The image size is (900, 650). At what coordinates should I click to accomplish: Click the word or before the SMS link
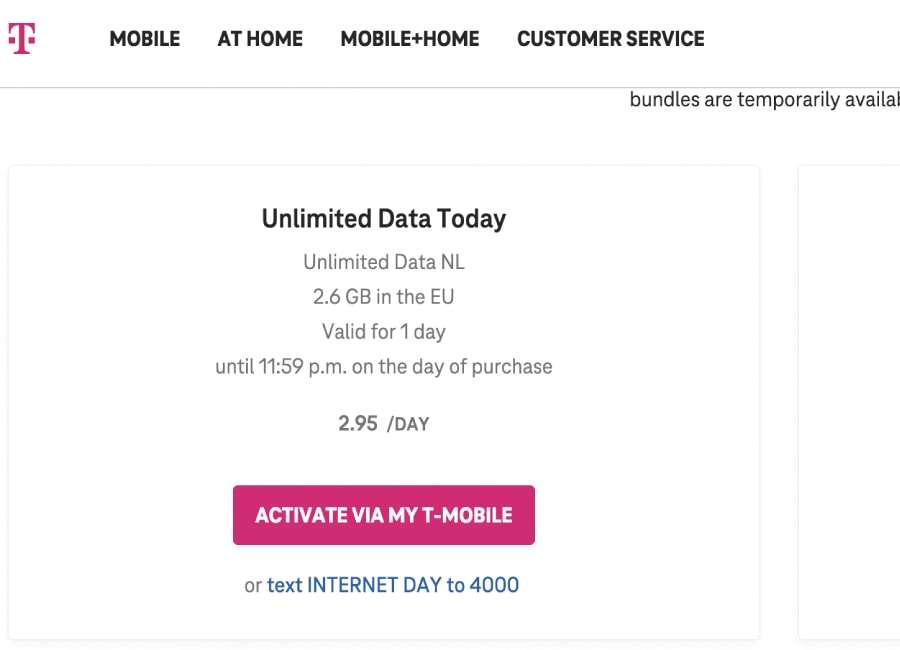click(x=253, y=586)
